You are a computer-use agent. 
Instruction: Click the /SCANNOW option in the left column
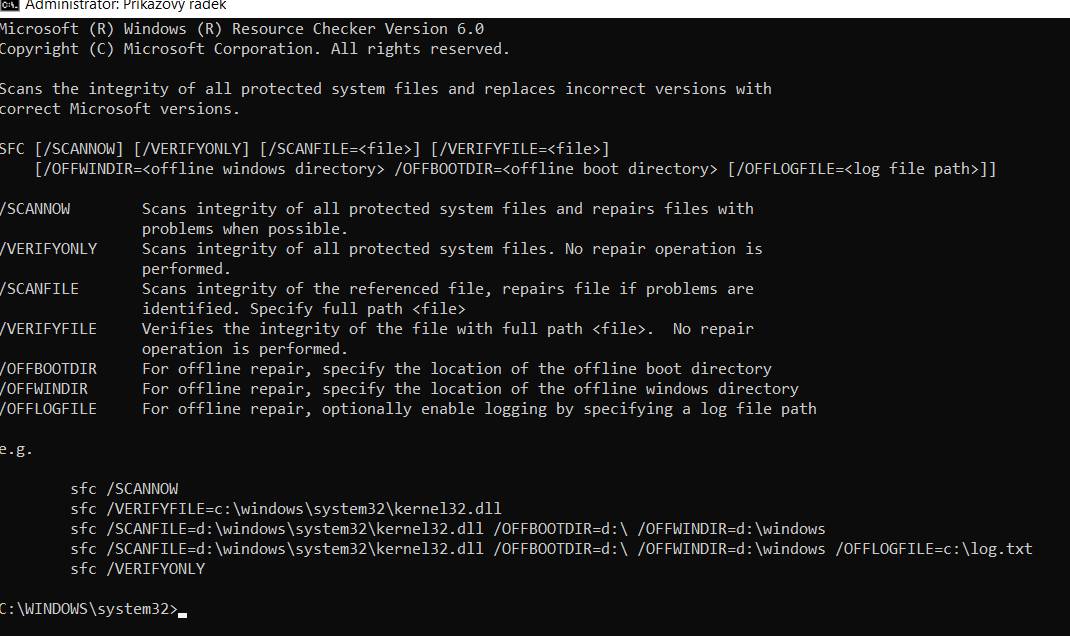[x=36, y=209]
